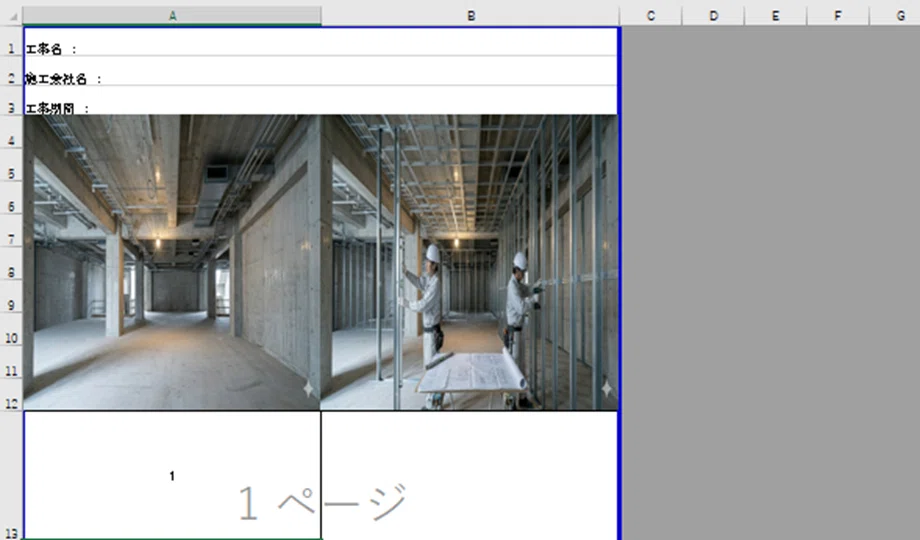Select row 3 header
This screenshot has width=920, height=540.
pos(11,101)
